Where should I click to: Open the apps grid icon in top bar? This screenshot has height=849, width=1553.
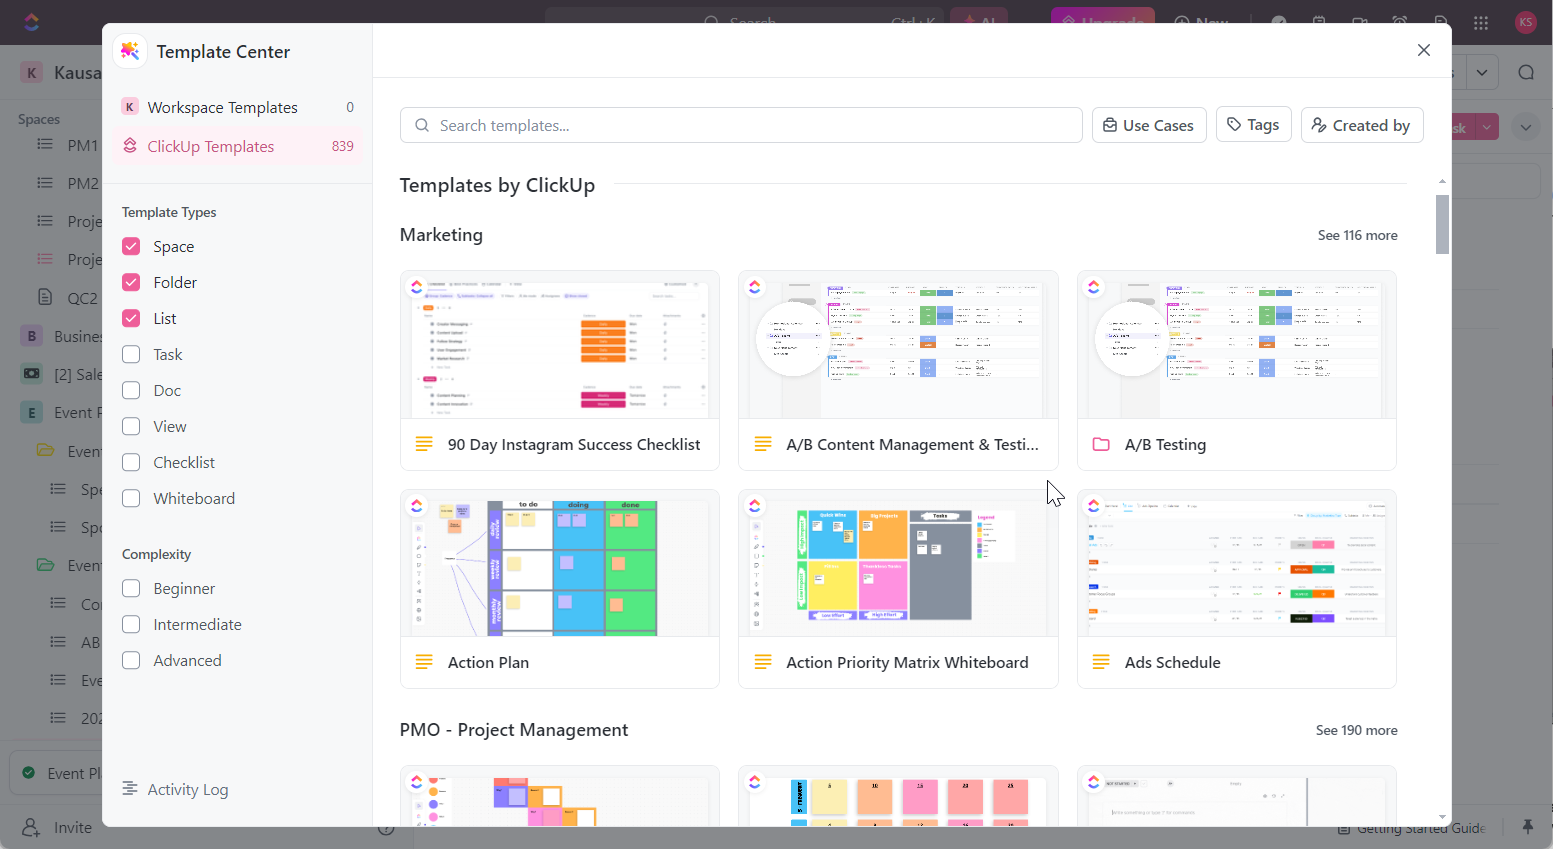pyautogui.click(x=1481, y=22)
